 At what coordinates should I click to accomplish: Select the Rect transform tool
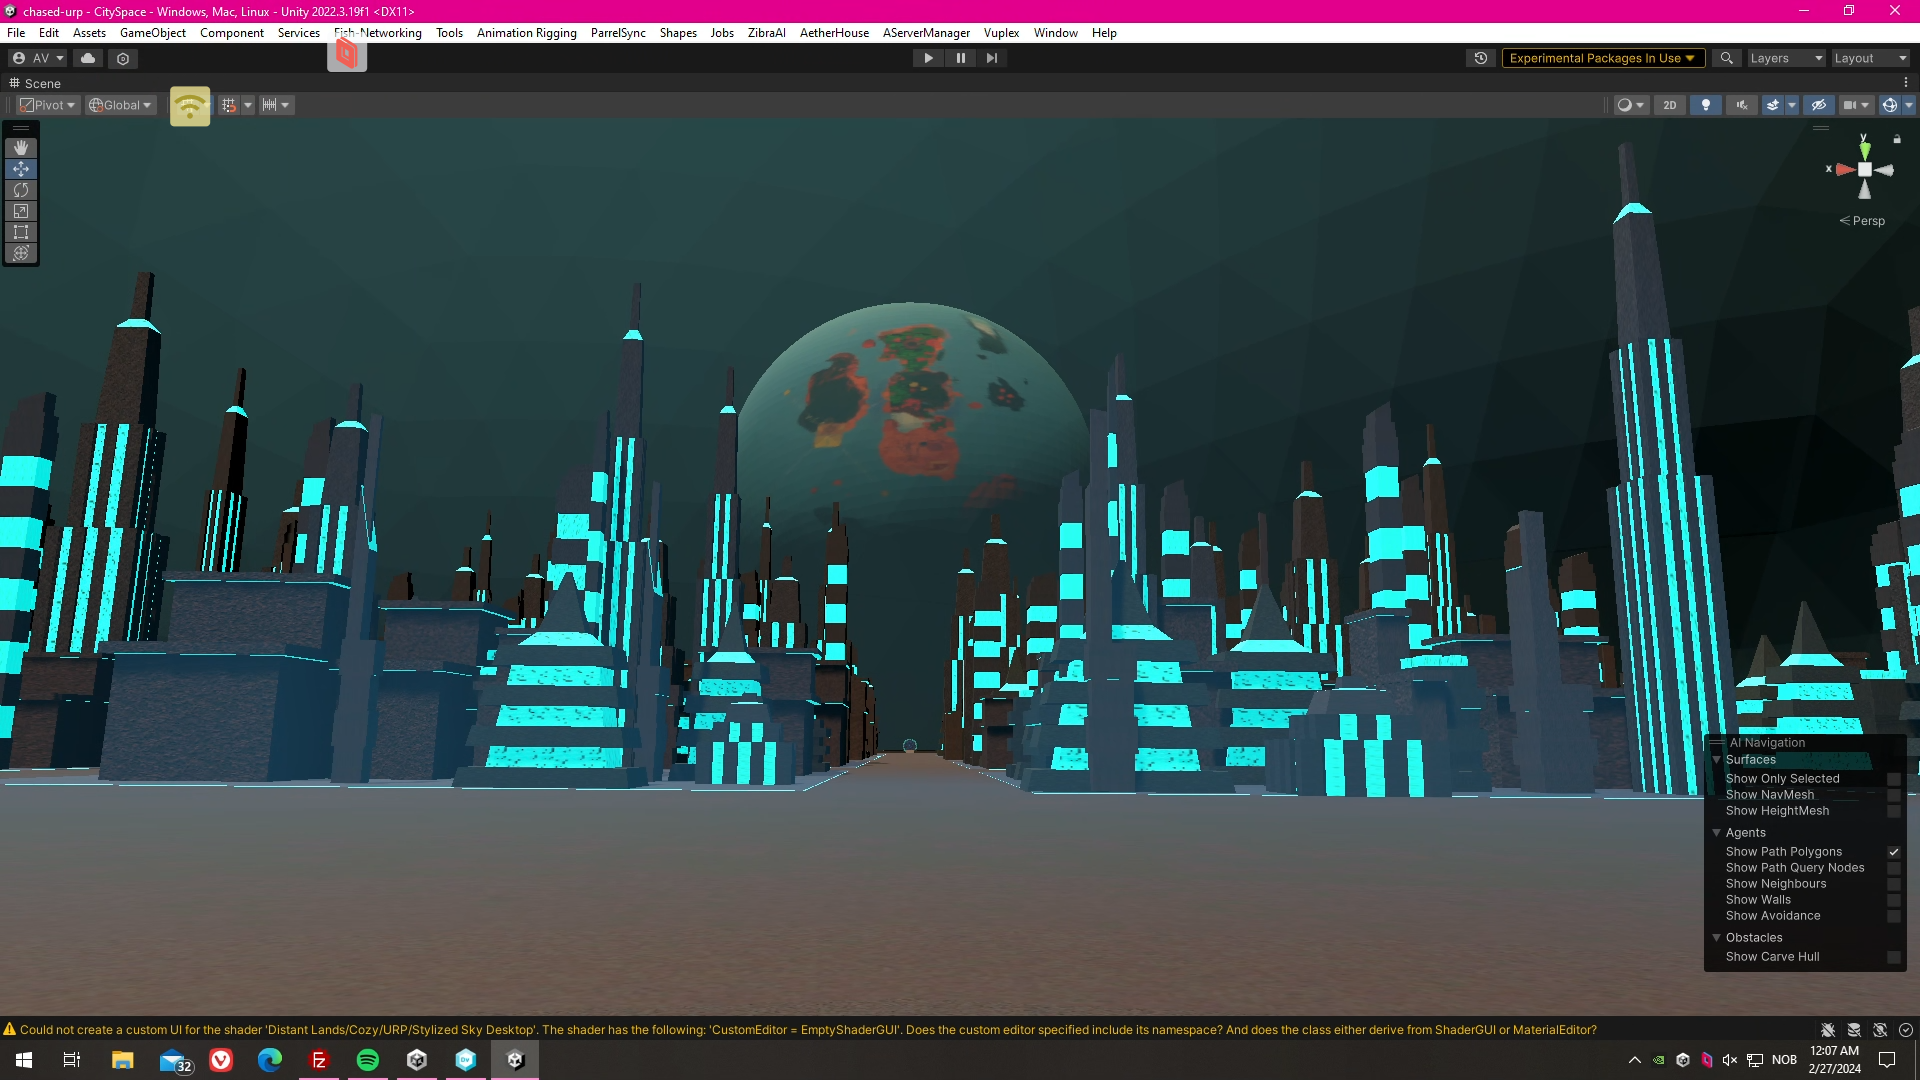(20, 232)
